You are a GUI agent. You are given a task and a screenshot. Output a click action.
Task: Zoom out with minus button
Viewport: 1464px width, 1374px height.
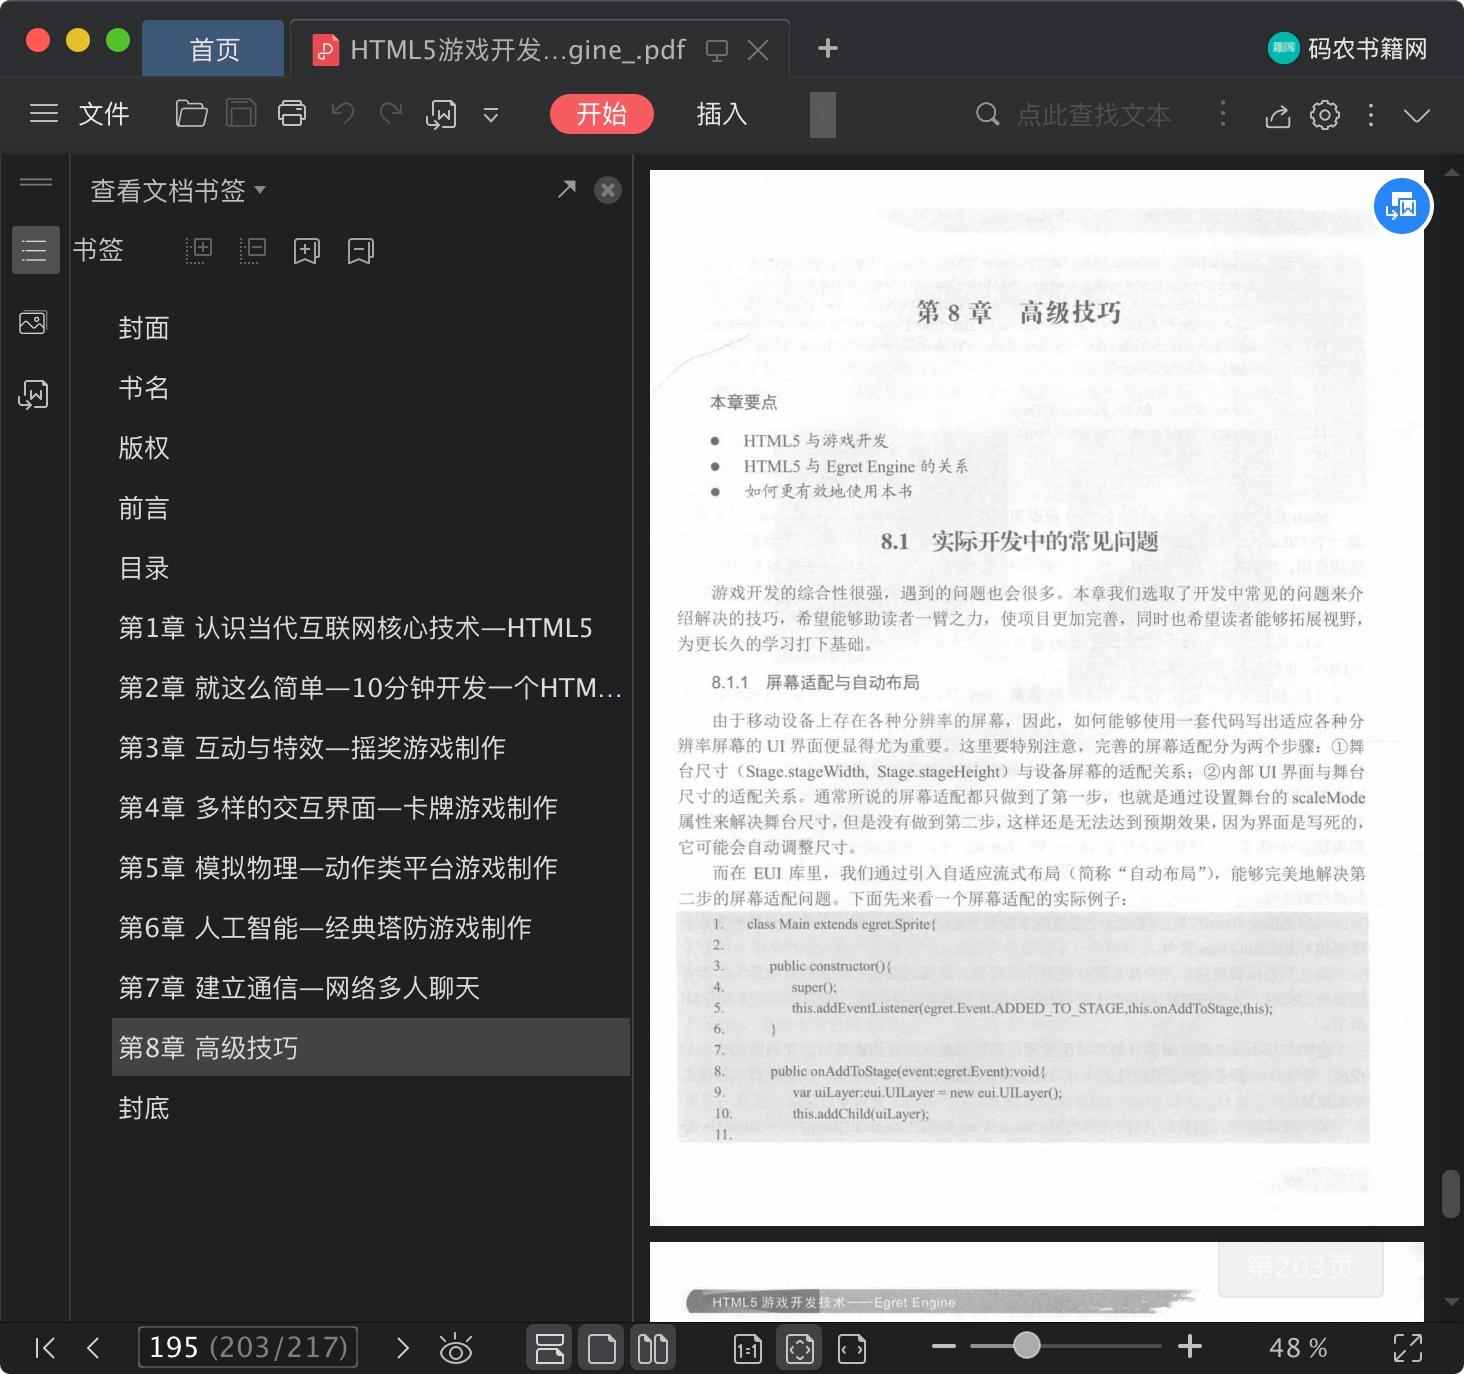[x=944, y=1346]
